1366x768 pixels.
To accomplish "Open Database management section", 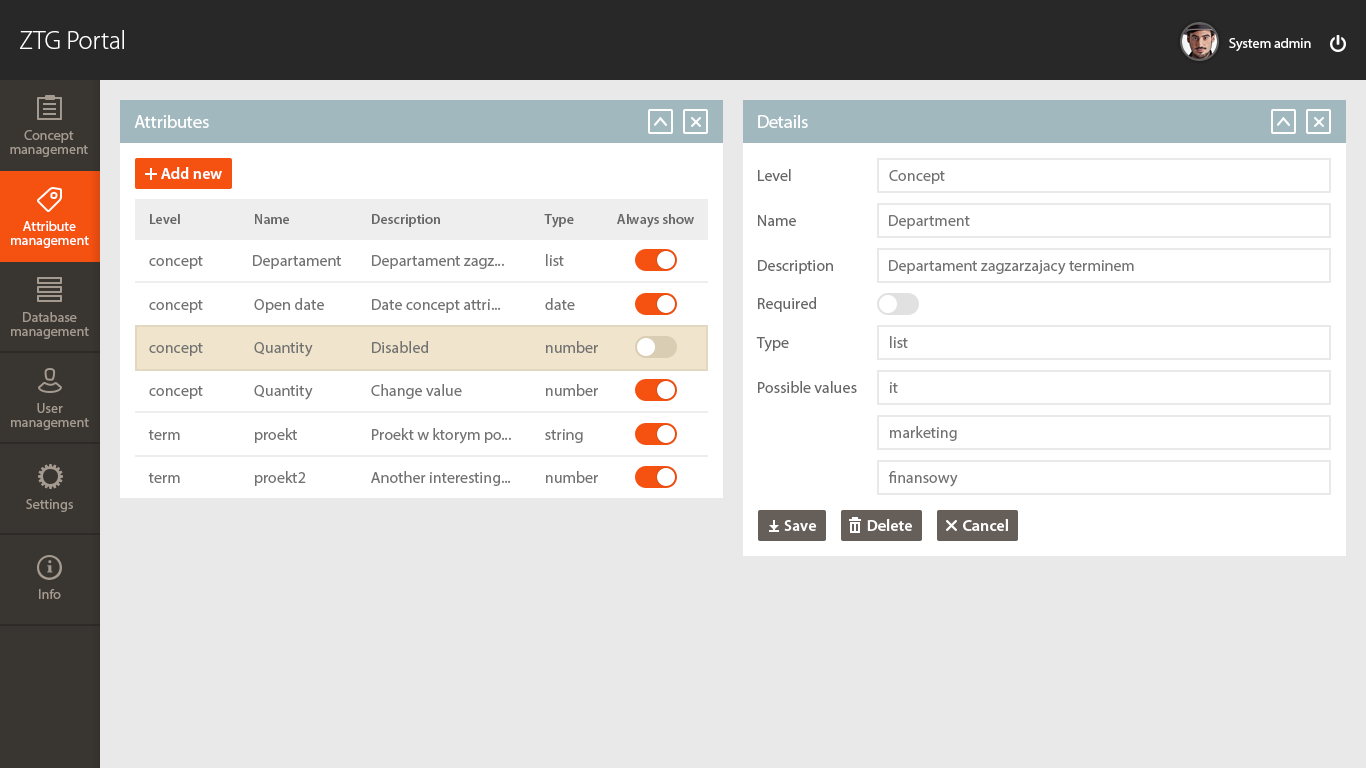I will [49, 307].
